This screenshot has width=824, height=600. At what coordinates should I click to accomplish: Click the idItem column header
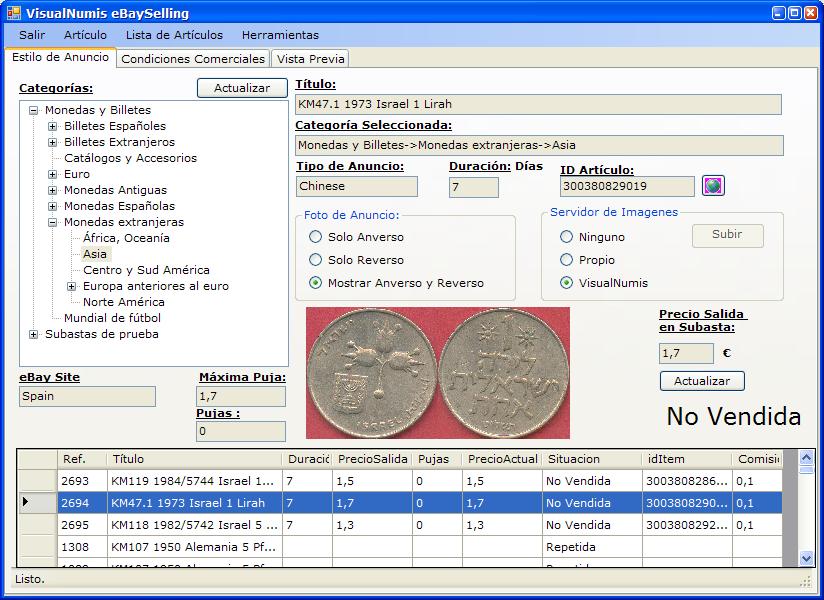point(687,459)
